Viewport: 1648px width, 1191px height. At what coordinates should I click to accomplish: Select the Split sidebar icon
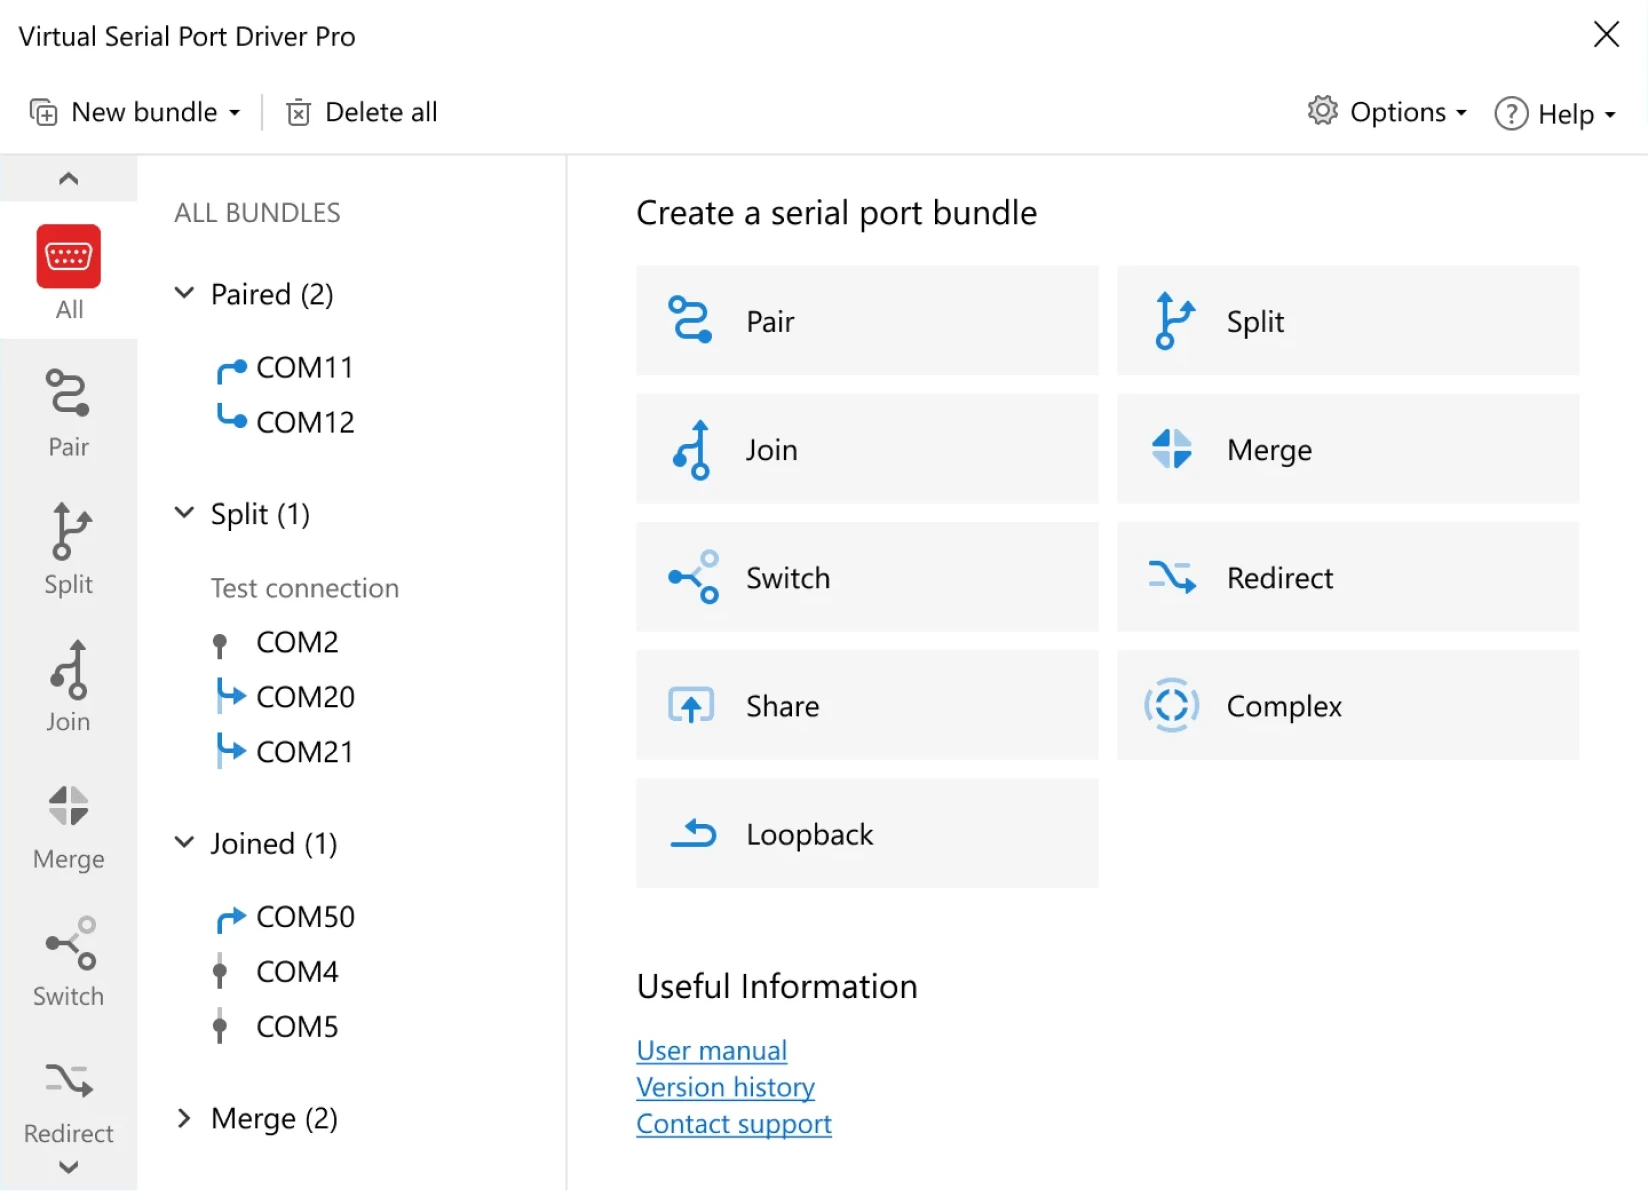[68, 549]
